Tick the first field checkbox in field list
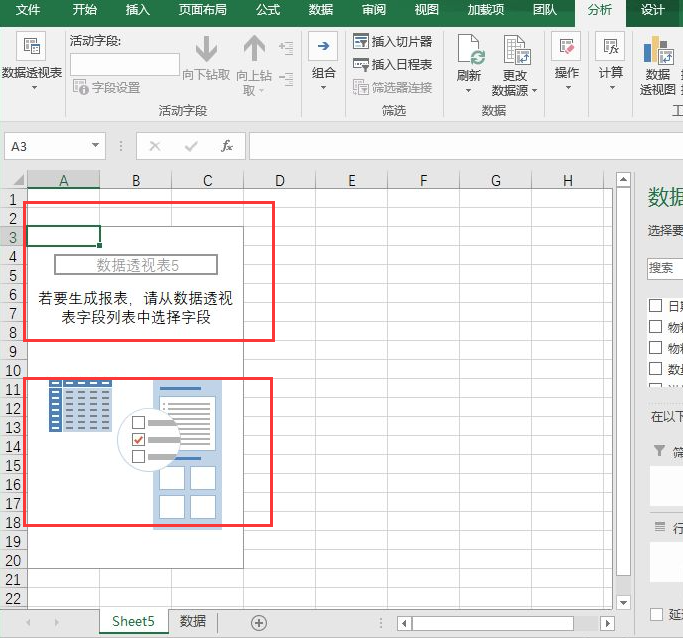Screen dimensions: 683x638 tap(655, 306)
